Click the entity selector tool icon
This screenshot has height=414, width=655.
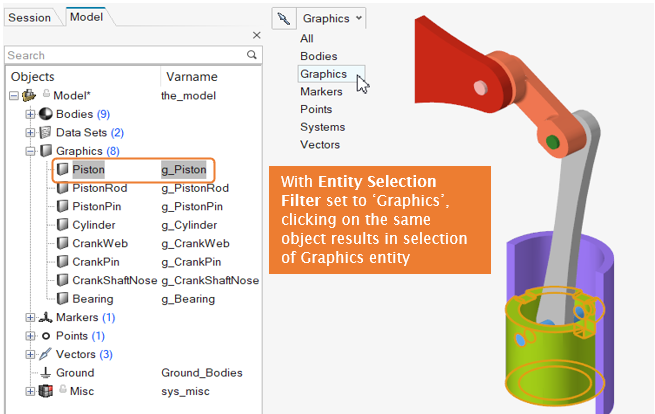(x=284, y=18)
